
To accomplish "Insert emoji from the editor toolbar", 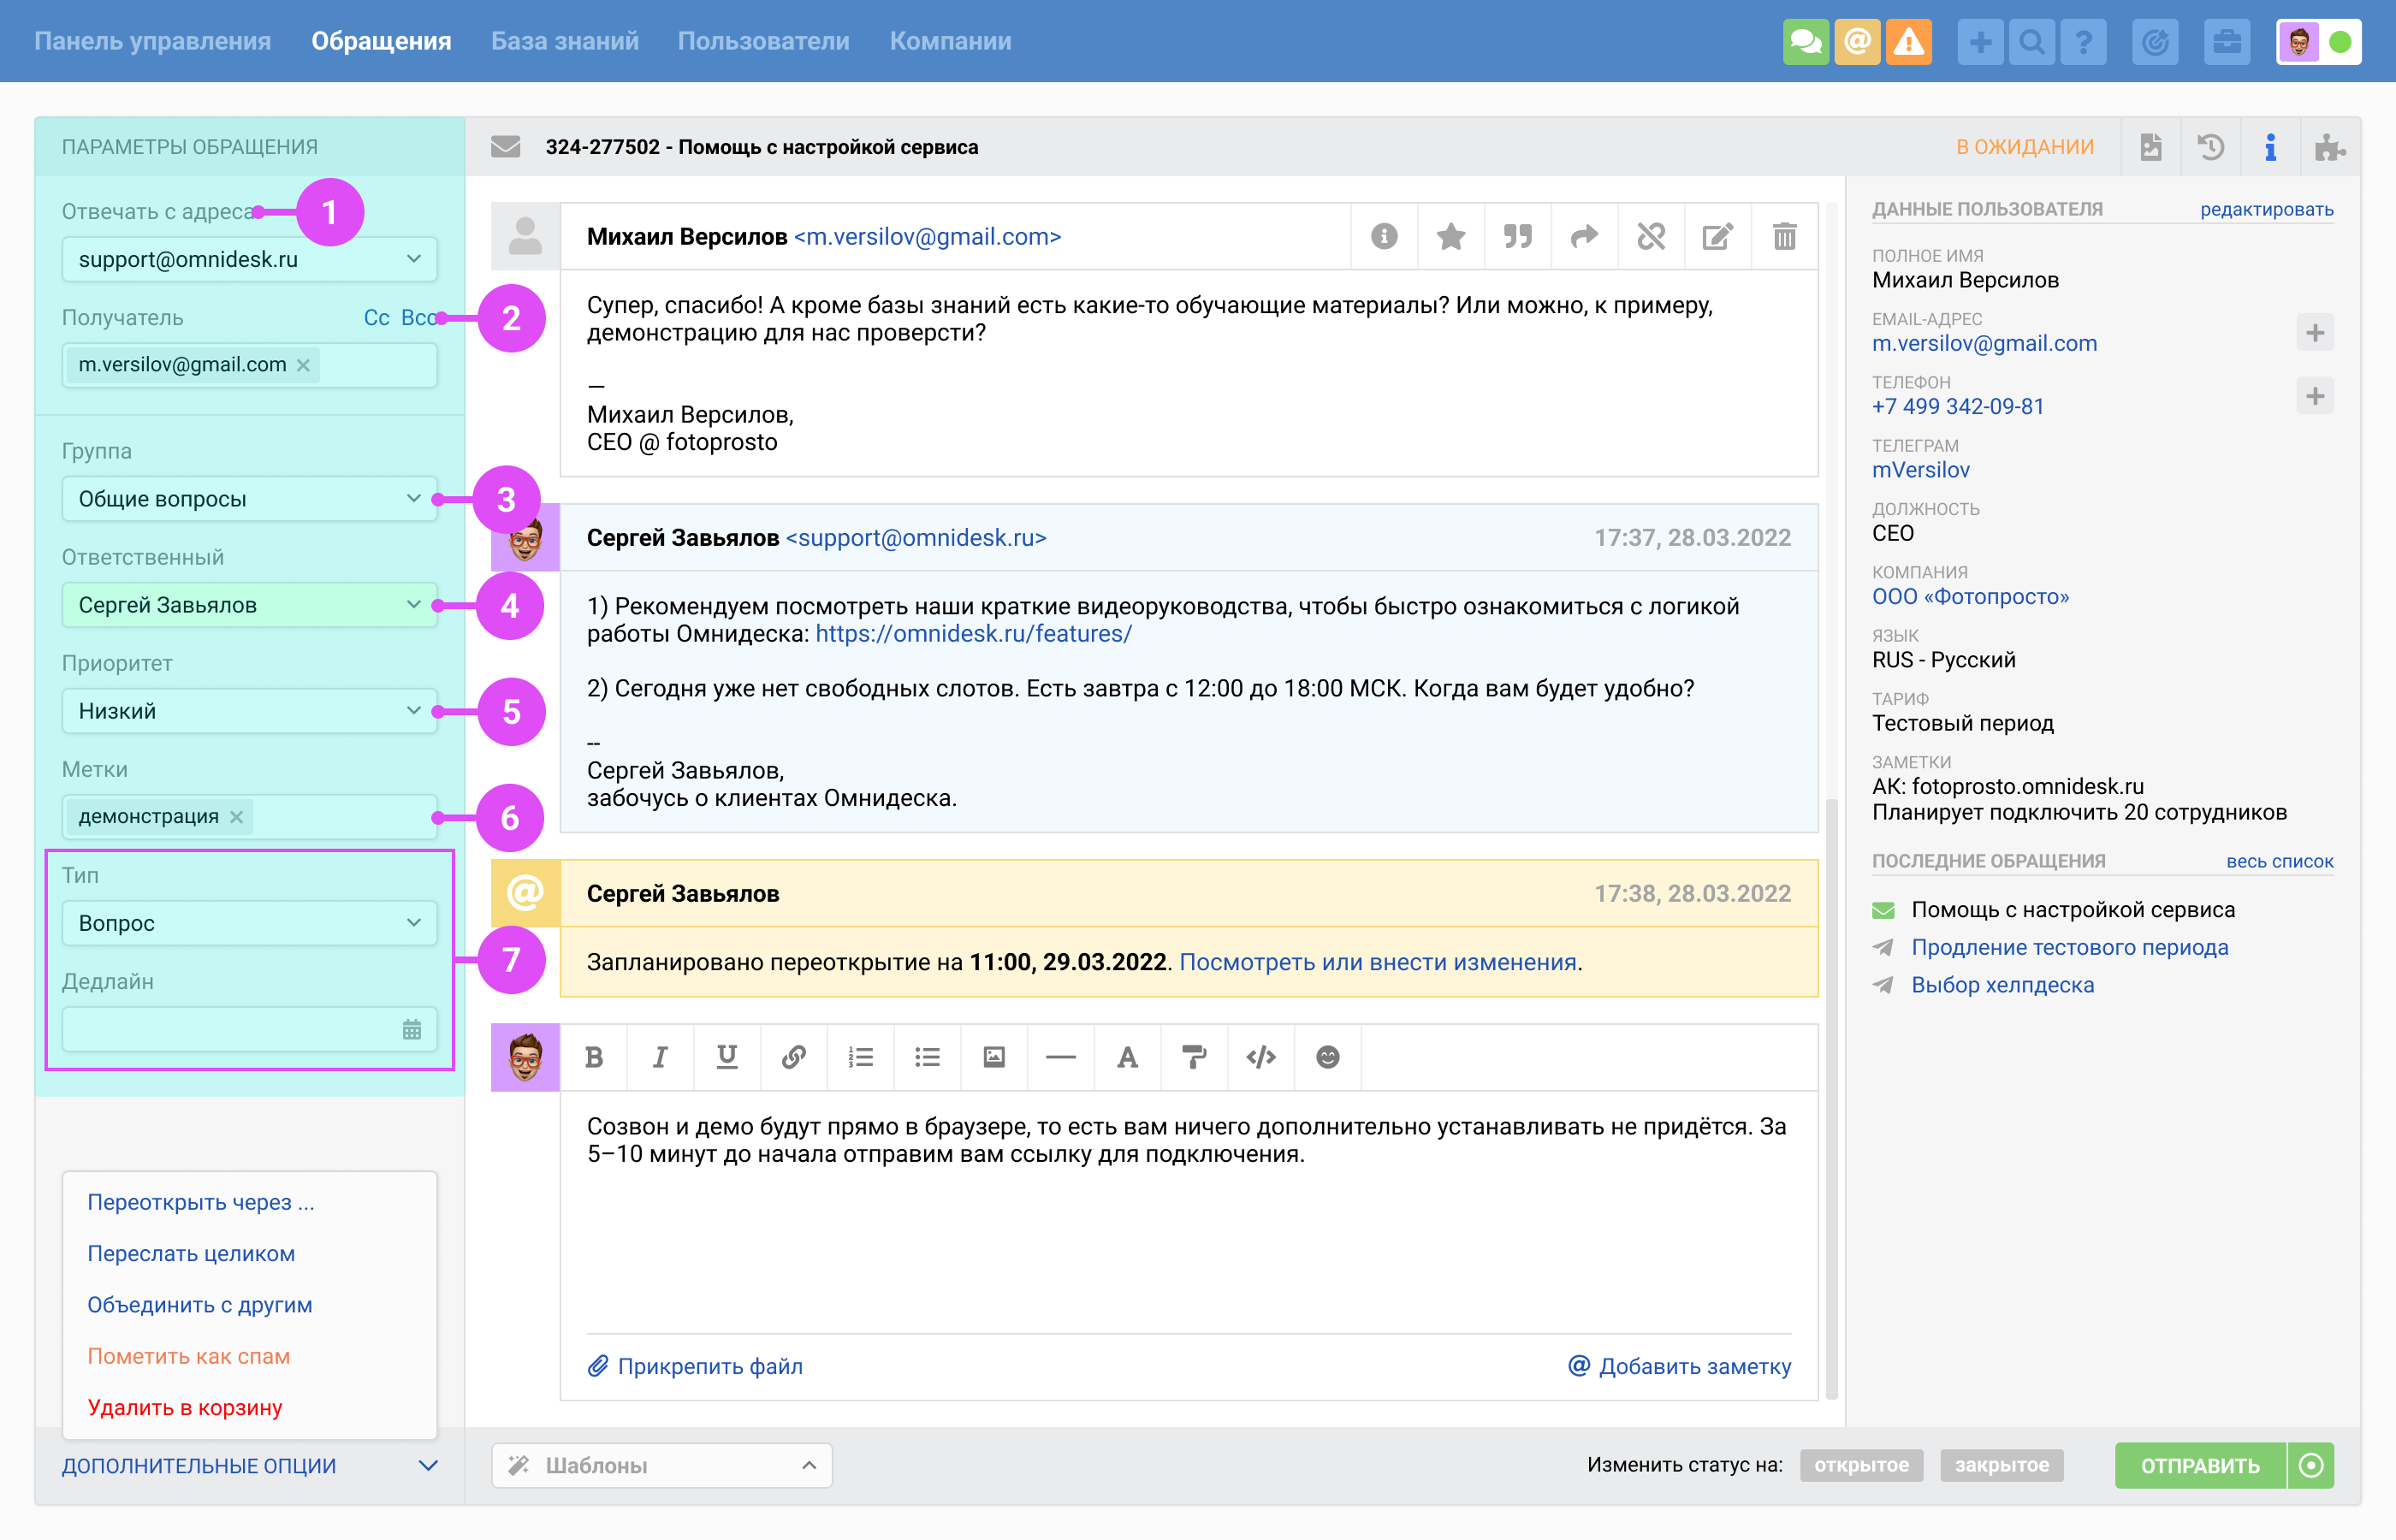I will click(1327, 1057).
